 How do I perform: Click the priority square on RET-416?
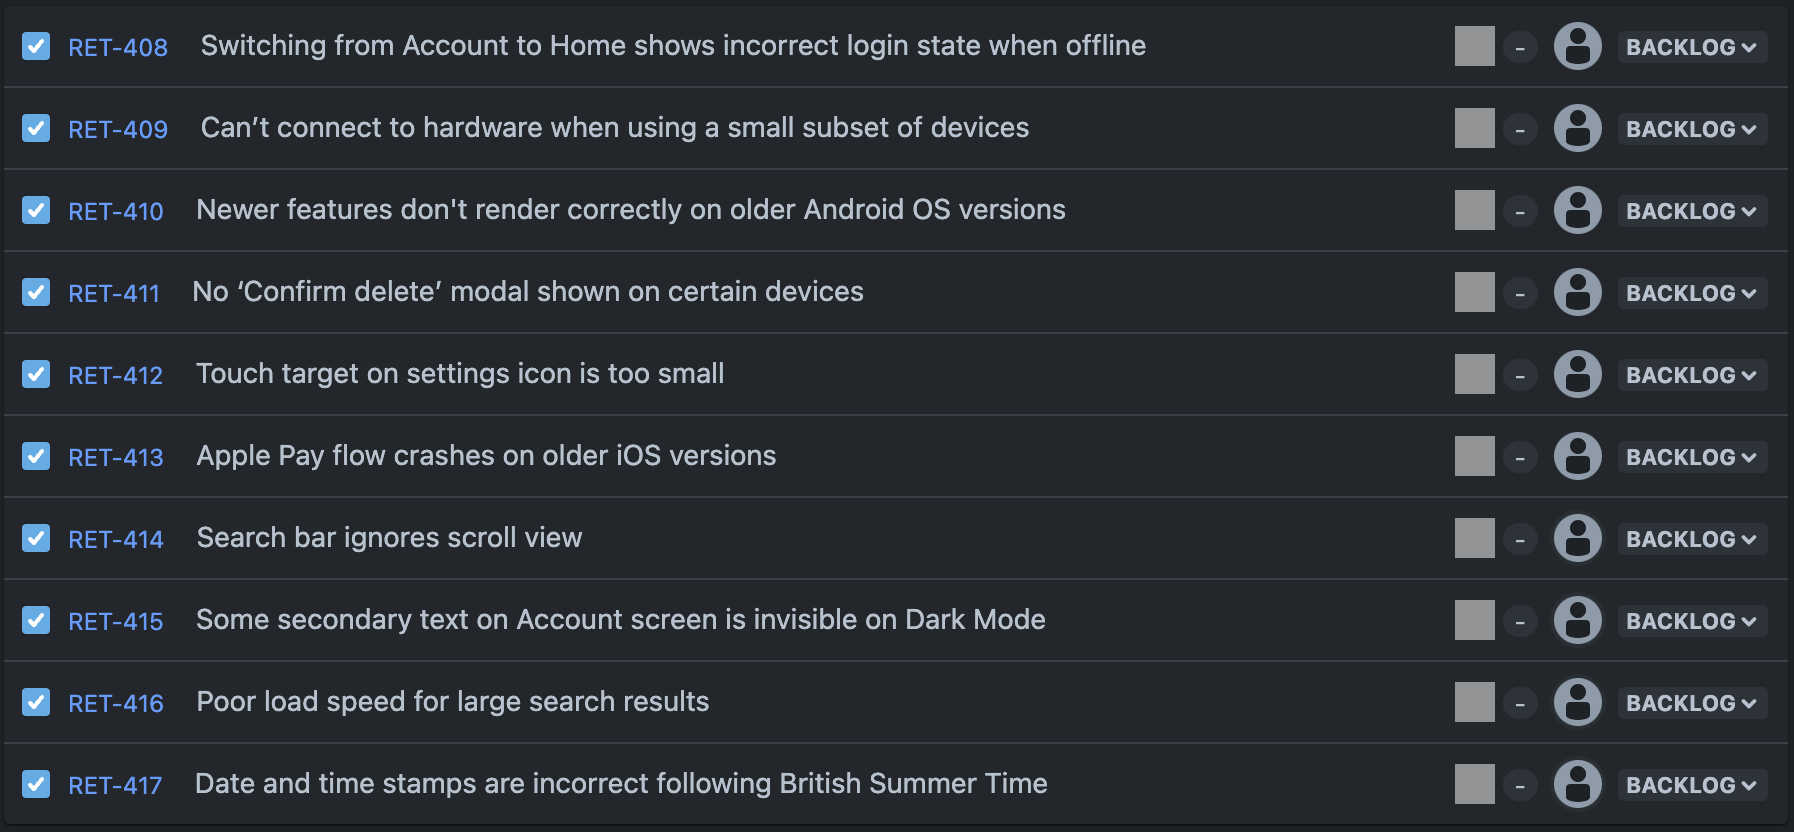point(1473,702)
